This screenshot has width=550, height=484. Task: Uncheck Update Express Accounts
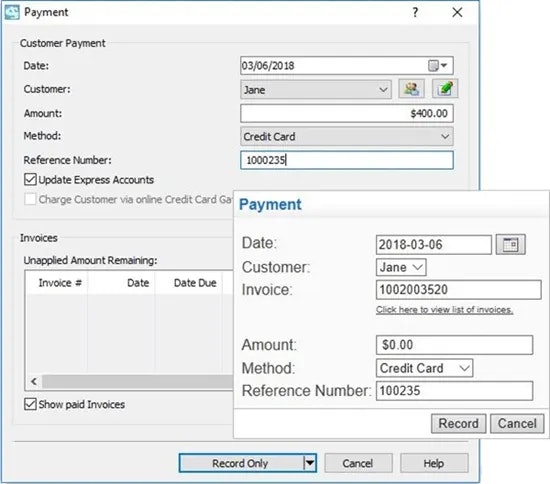[30, 179]
